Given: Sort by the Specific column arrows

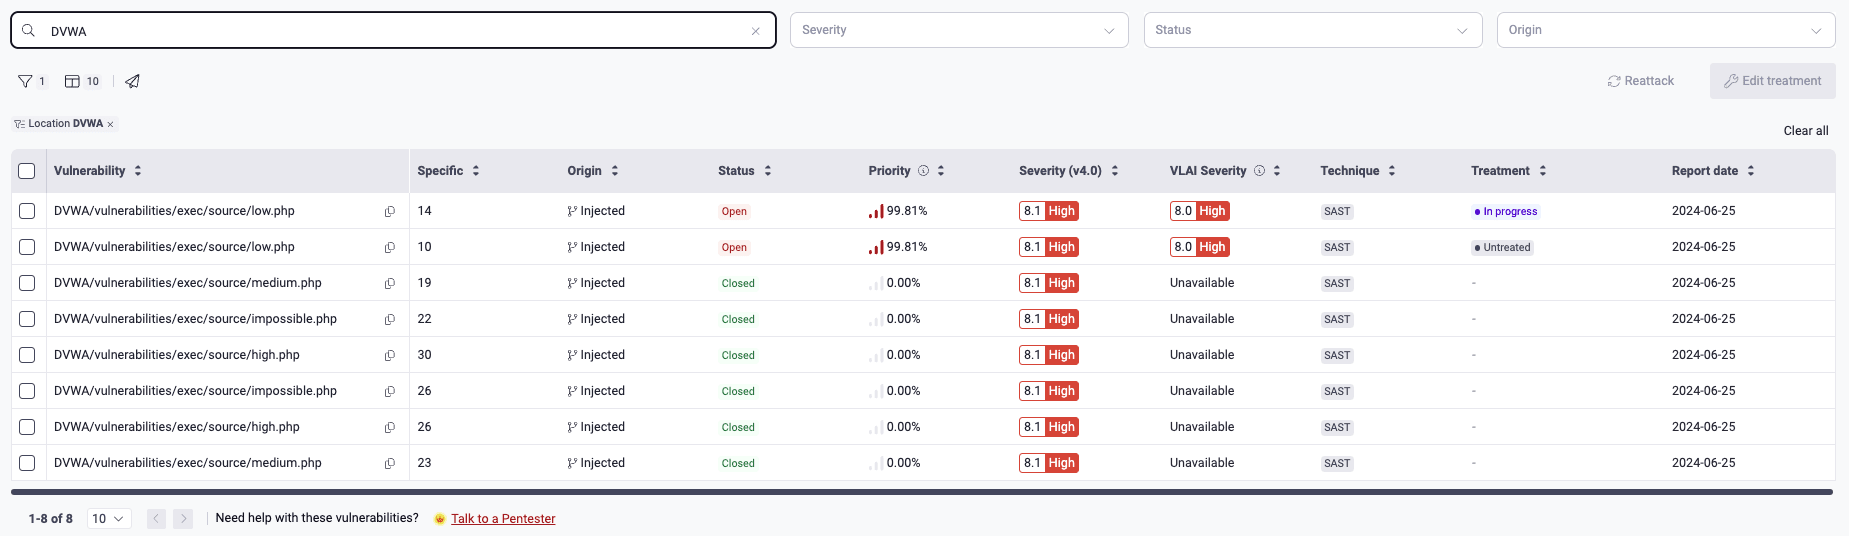Looking at the screenshot, I should point(476,171).
